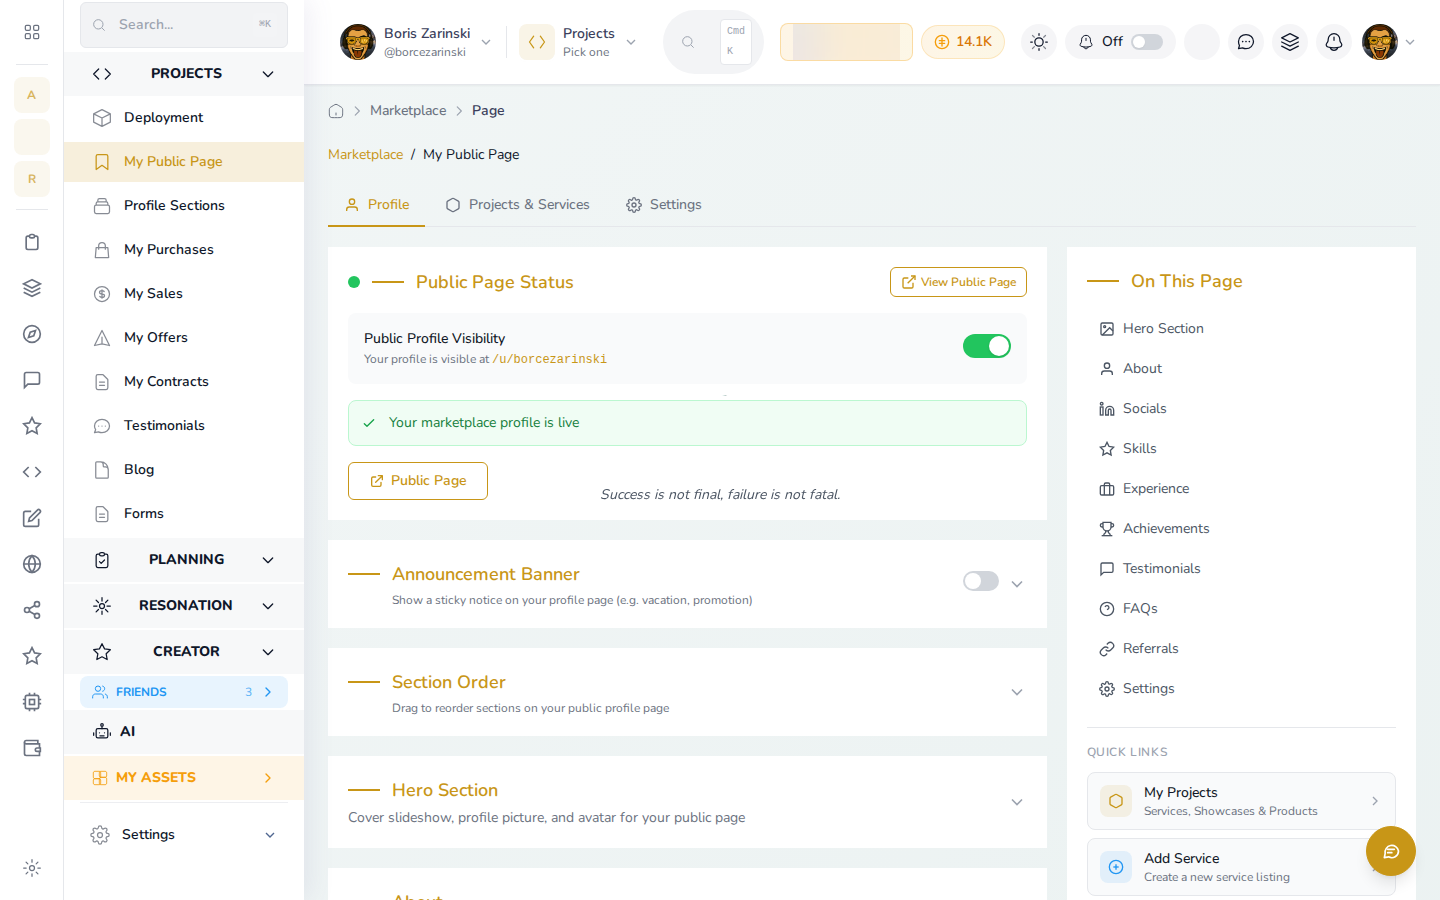Open the wallet icon in the left rail
Screen dimensions: 1440x900
32,748
